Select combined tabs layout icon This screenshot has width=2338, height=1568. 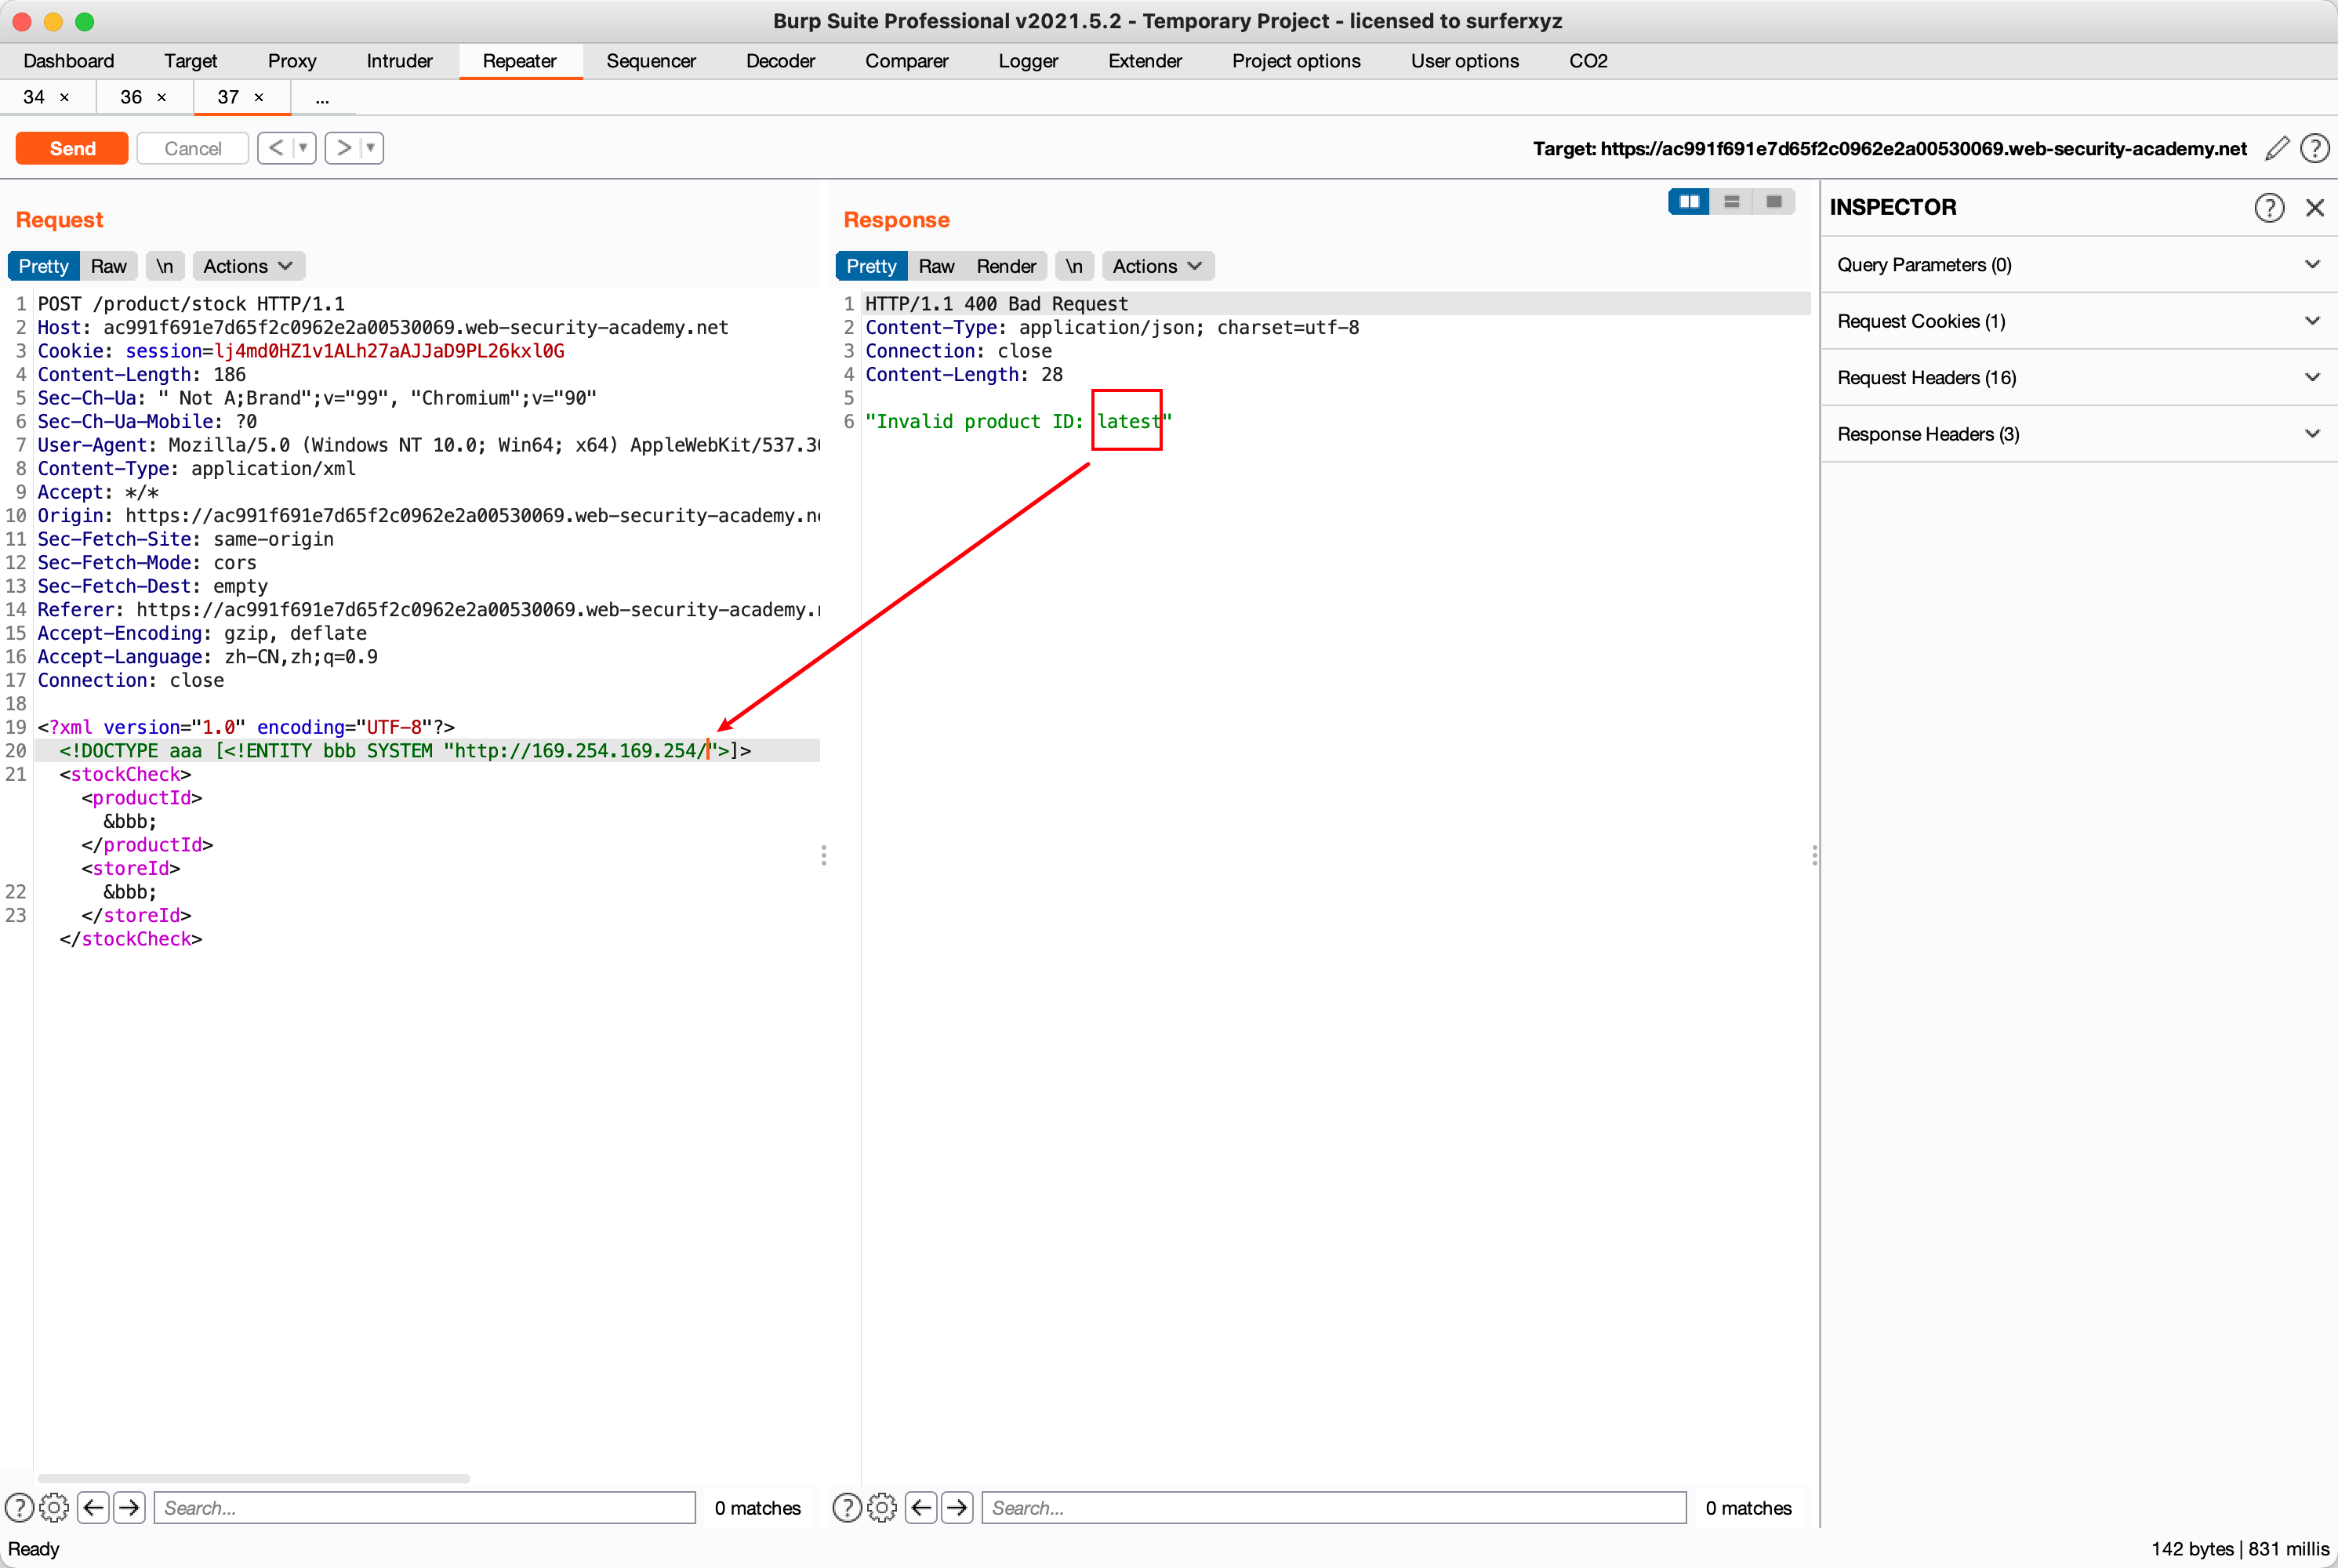1774,202
